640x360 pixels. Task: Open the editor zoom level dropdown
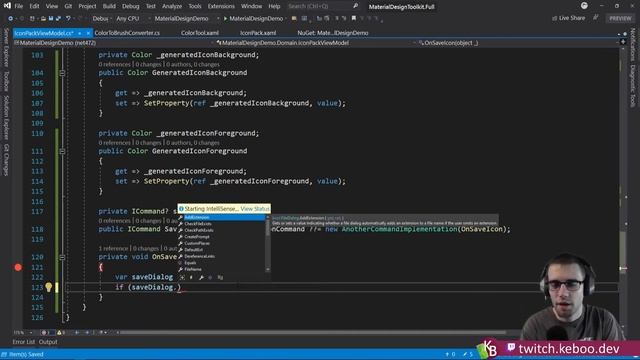pyautogui.click(x=22, y=333)
